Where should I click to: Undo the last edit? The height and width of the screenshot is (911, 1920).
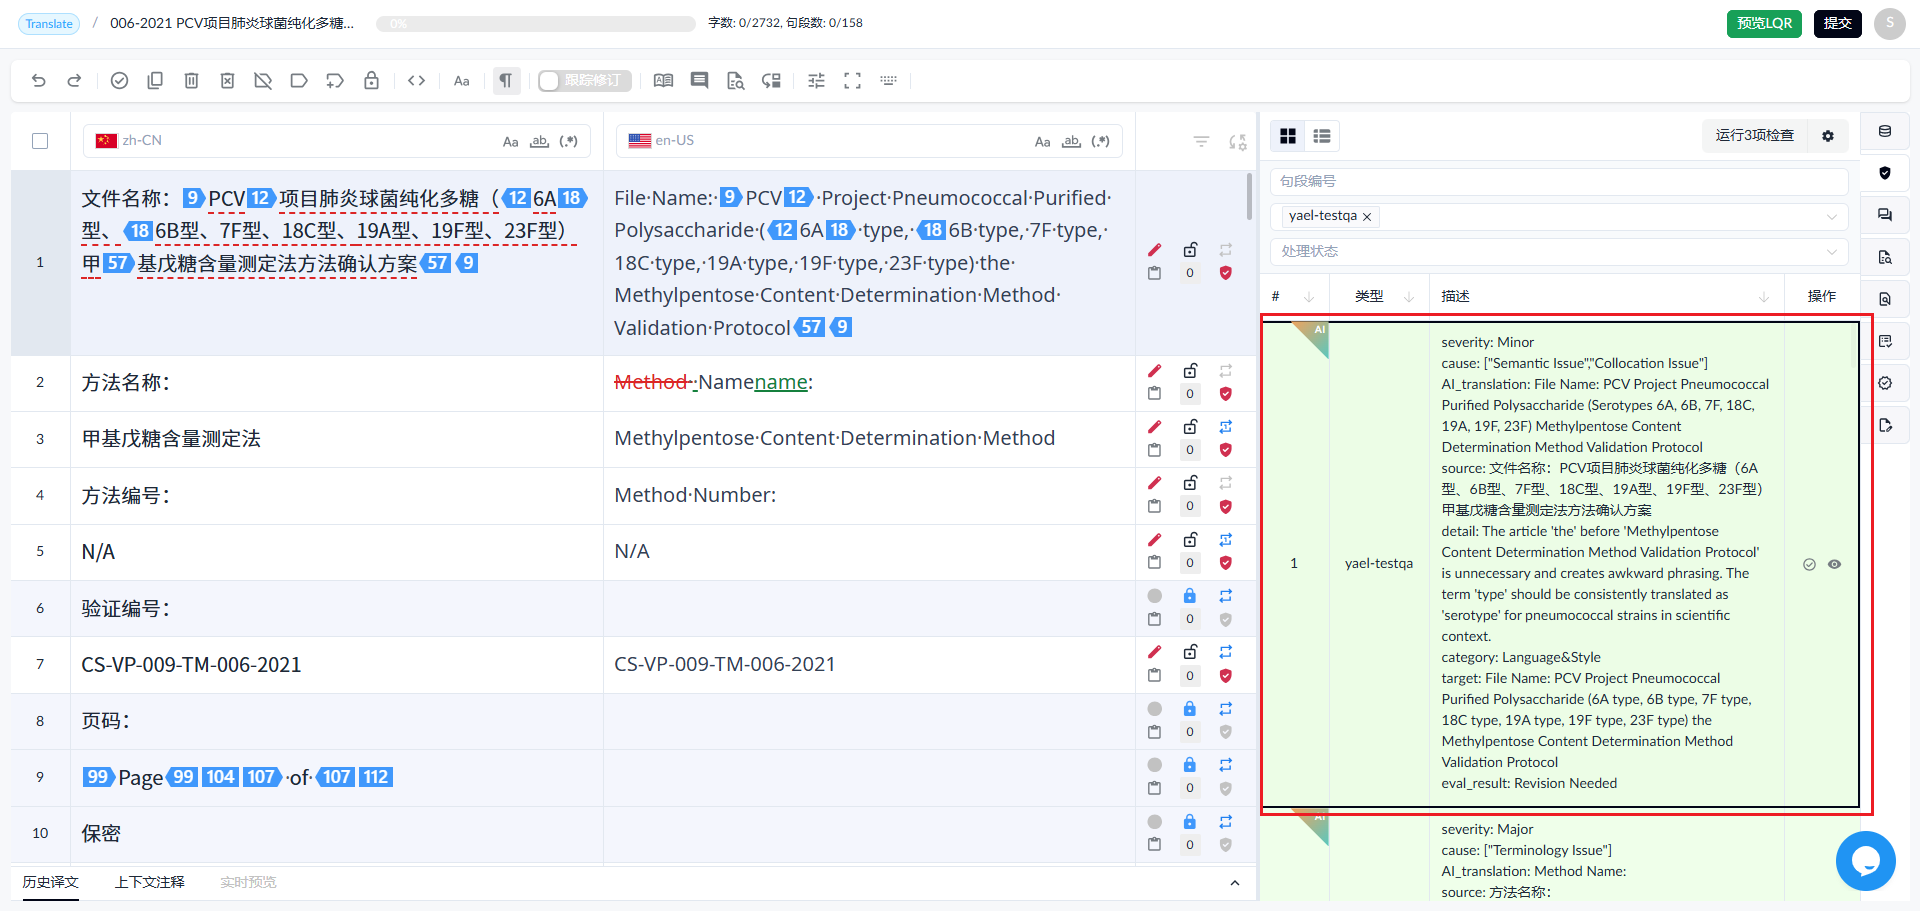pos(39,81)
